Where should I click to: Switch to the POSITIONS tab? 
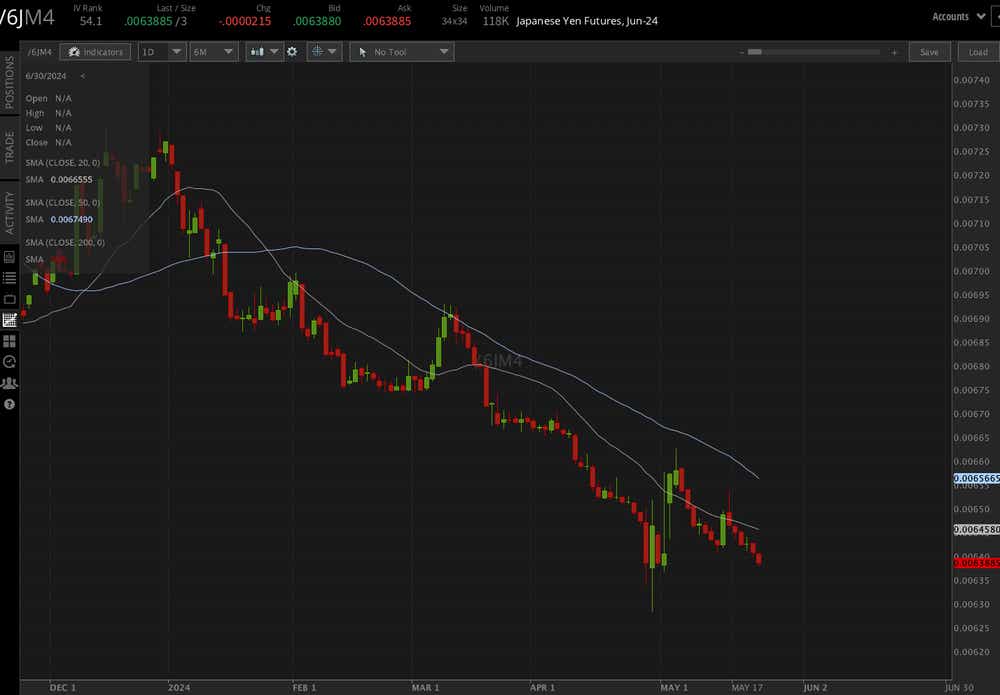click(x=7, y=85)
